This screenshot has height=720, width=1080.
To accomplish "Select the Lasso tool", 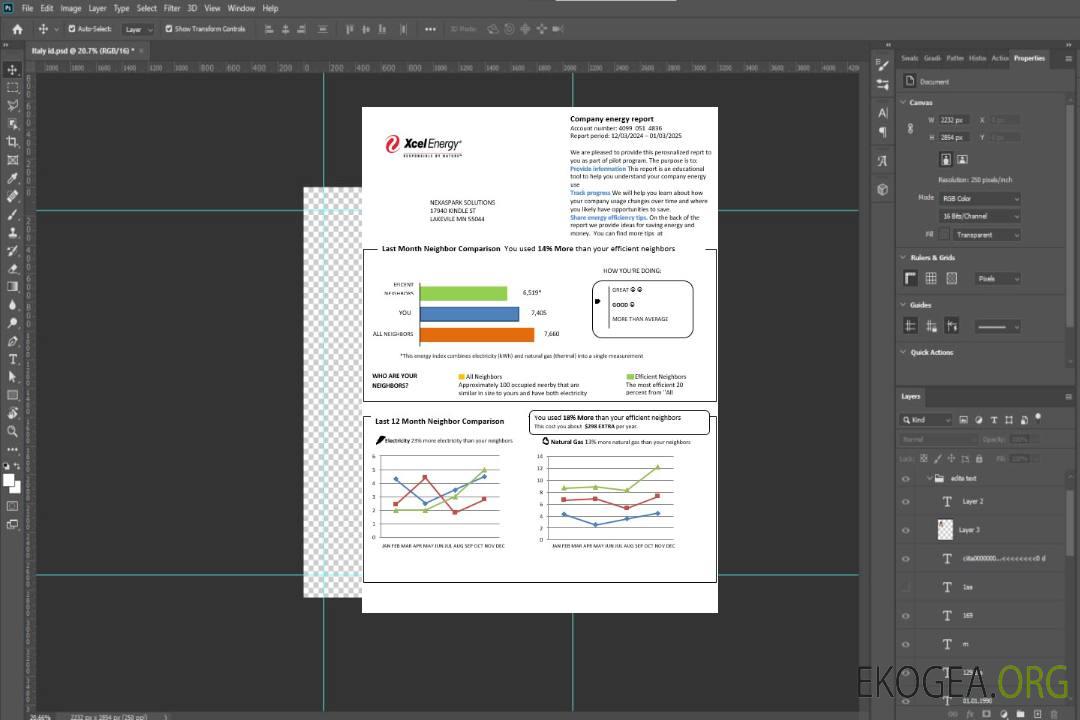I will point(12,105).
